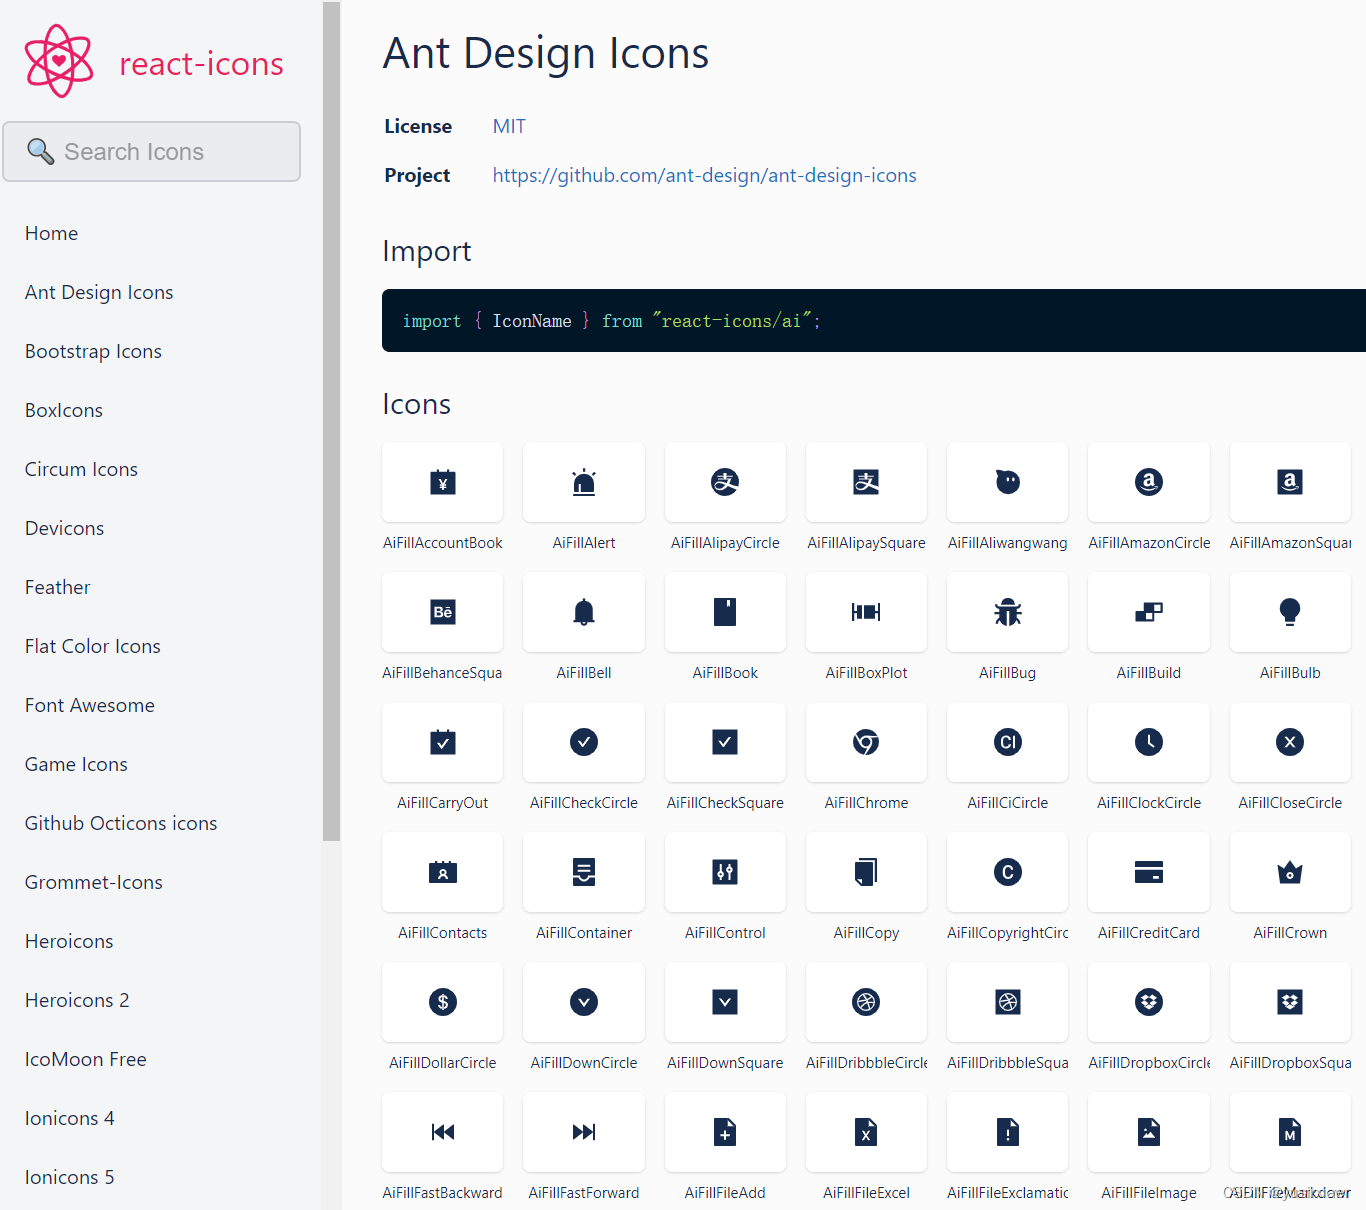The width and height of the screenshot is (1366, 1210).
Task: Open Bootstrap Icons in sidebar
Action: coord(93,351)
